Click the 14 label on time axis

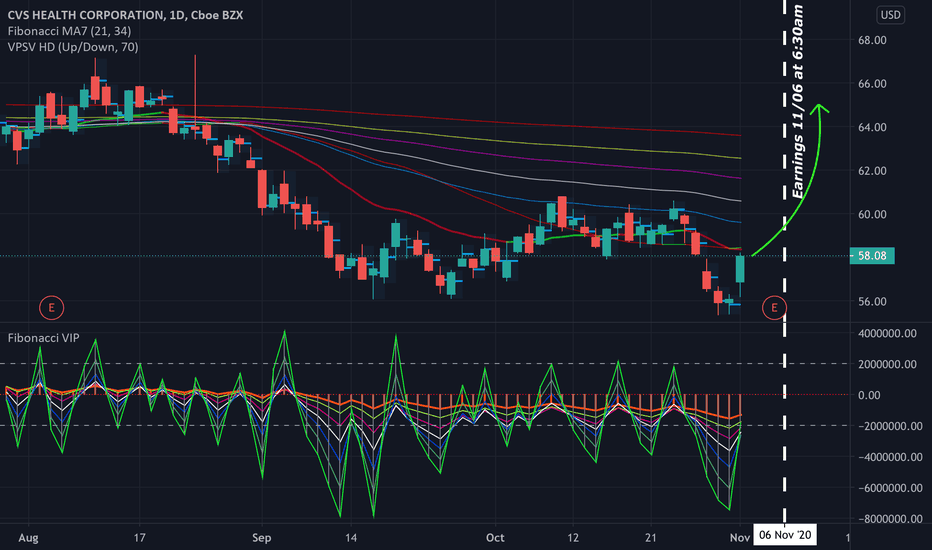click(351, 538)
